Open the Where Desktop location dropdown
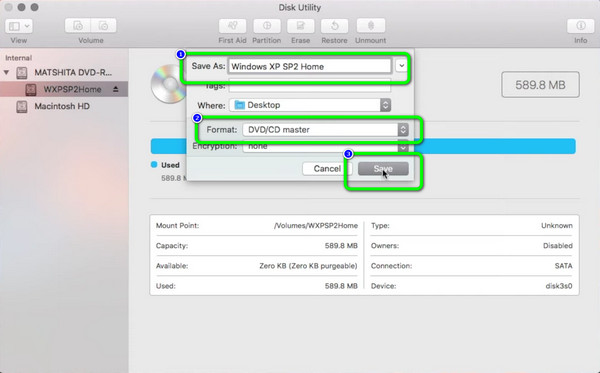The height and width of the screenshot is (373, 600). click(x=310, y=105)
